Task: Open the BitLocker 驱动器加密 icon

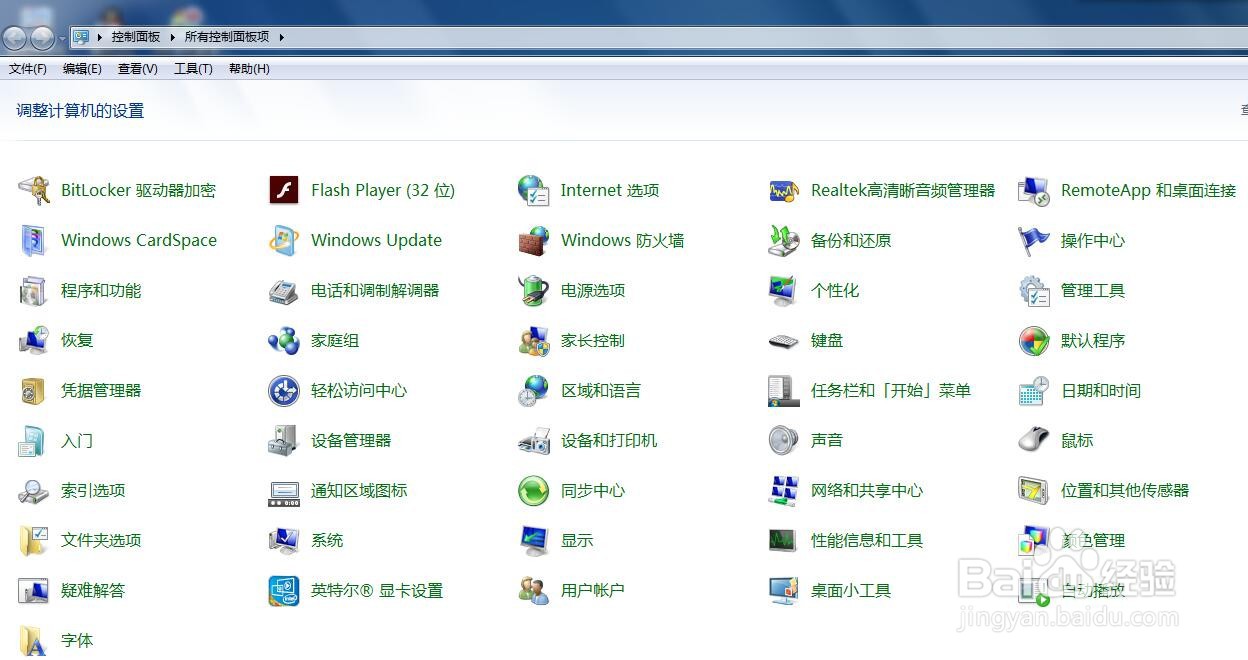Action: pyautogui.click(x=34, y=190)
